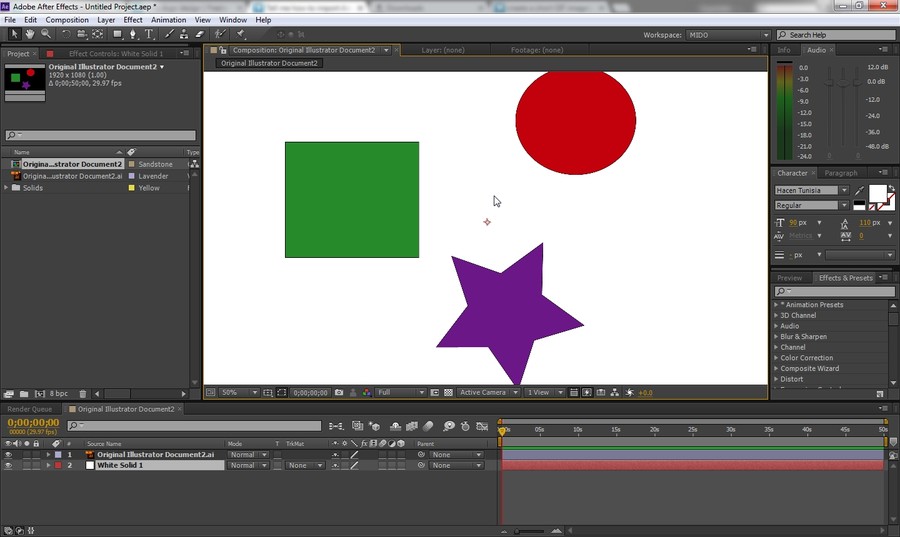This screenshot has height=537, width=900.
Task: Click the white fill color swatch
Action: [877, 192]
